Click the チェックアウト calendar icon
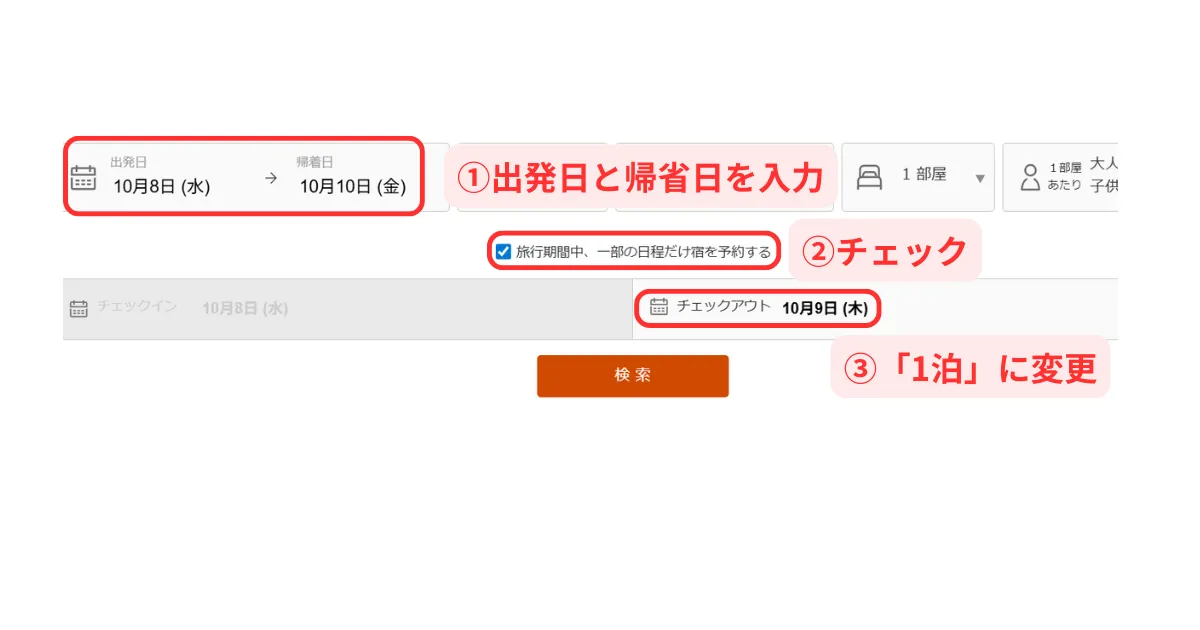Viewport: 1200px width, 630px height. click(x=659, y=306)
